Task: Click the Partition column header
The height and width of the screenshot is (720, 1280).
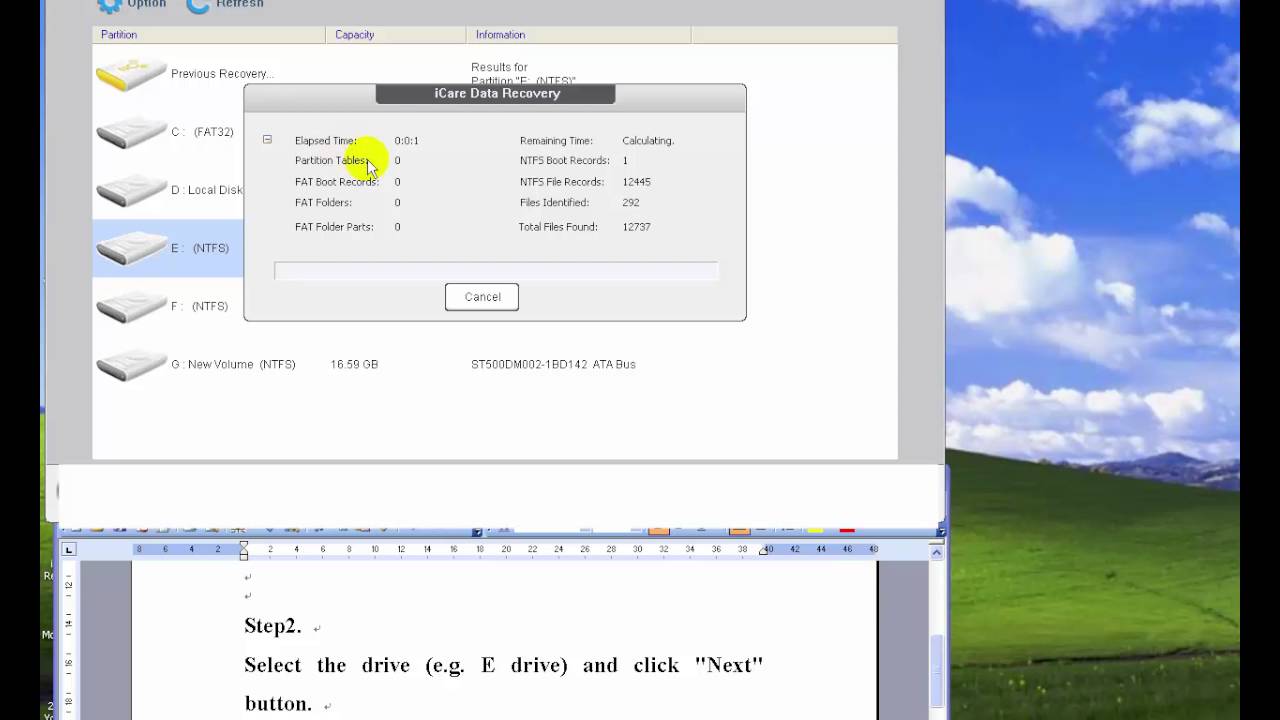Action: [209, 35]
